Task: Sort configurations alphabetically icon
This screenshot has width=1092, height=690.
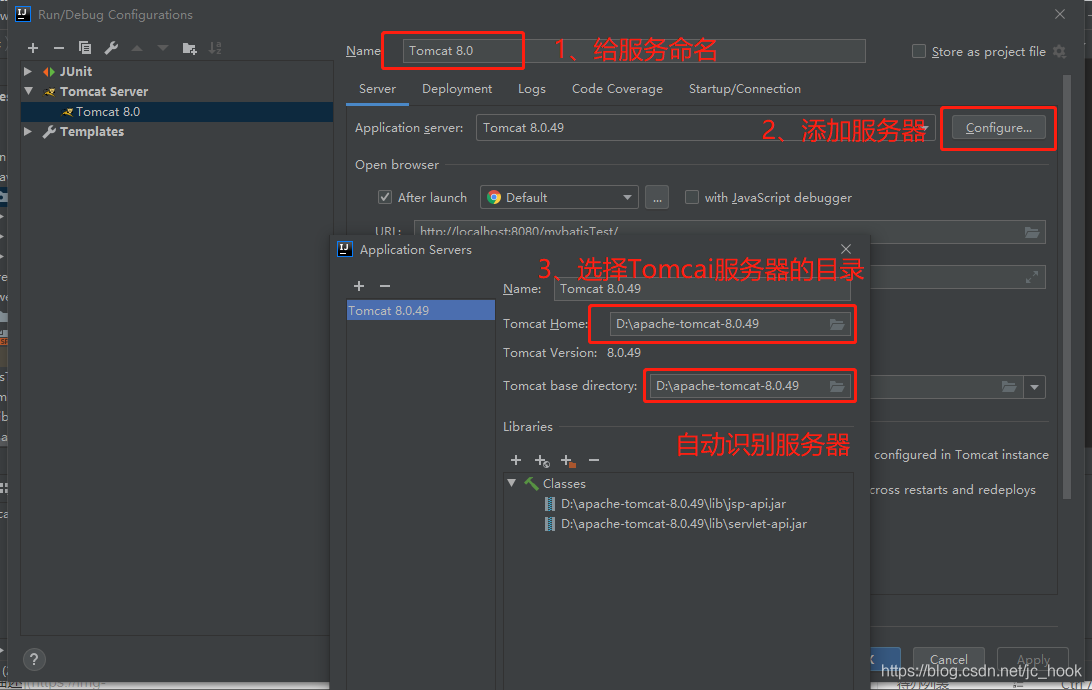Action: [x=215, y=48]
